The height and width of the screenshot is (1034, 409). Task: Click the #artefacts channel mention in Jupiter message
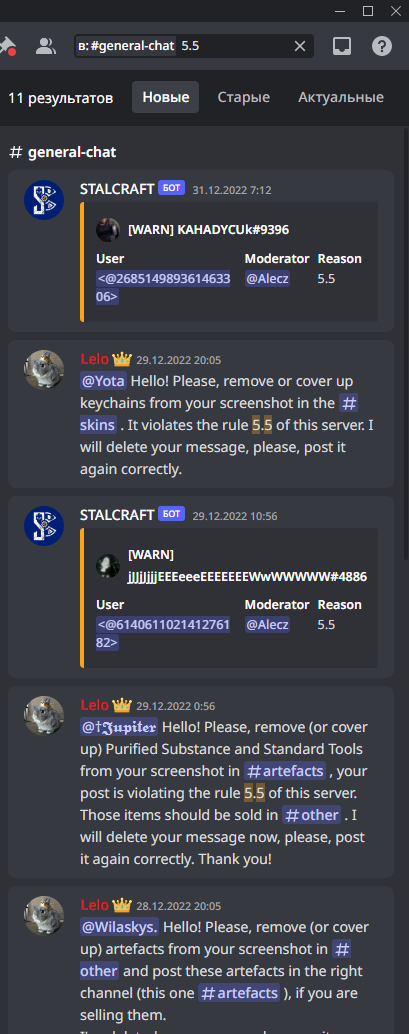(x=285, y=771)
